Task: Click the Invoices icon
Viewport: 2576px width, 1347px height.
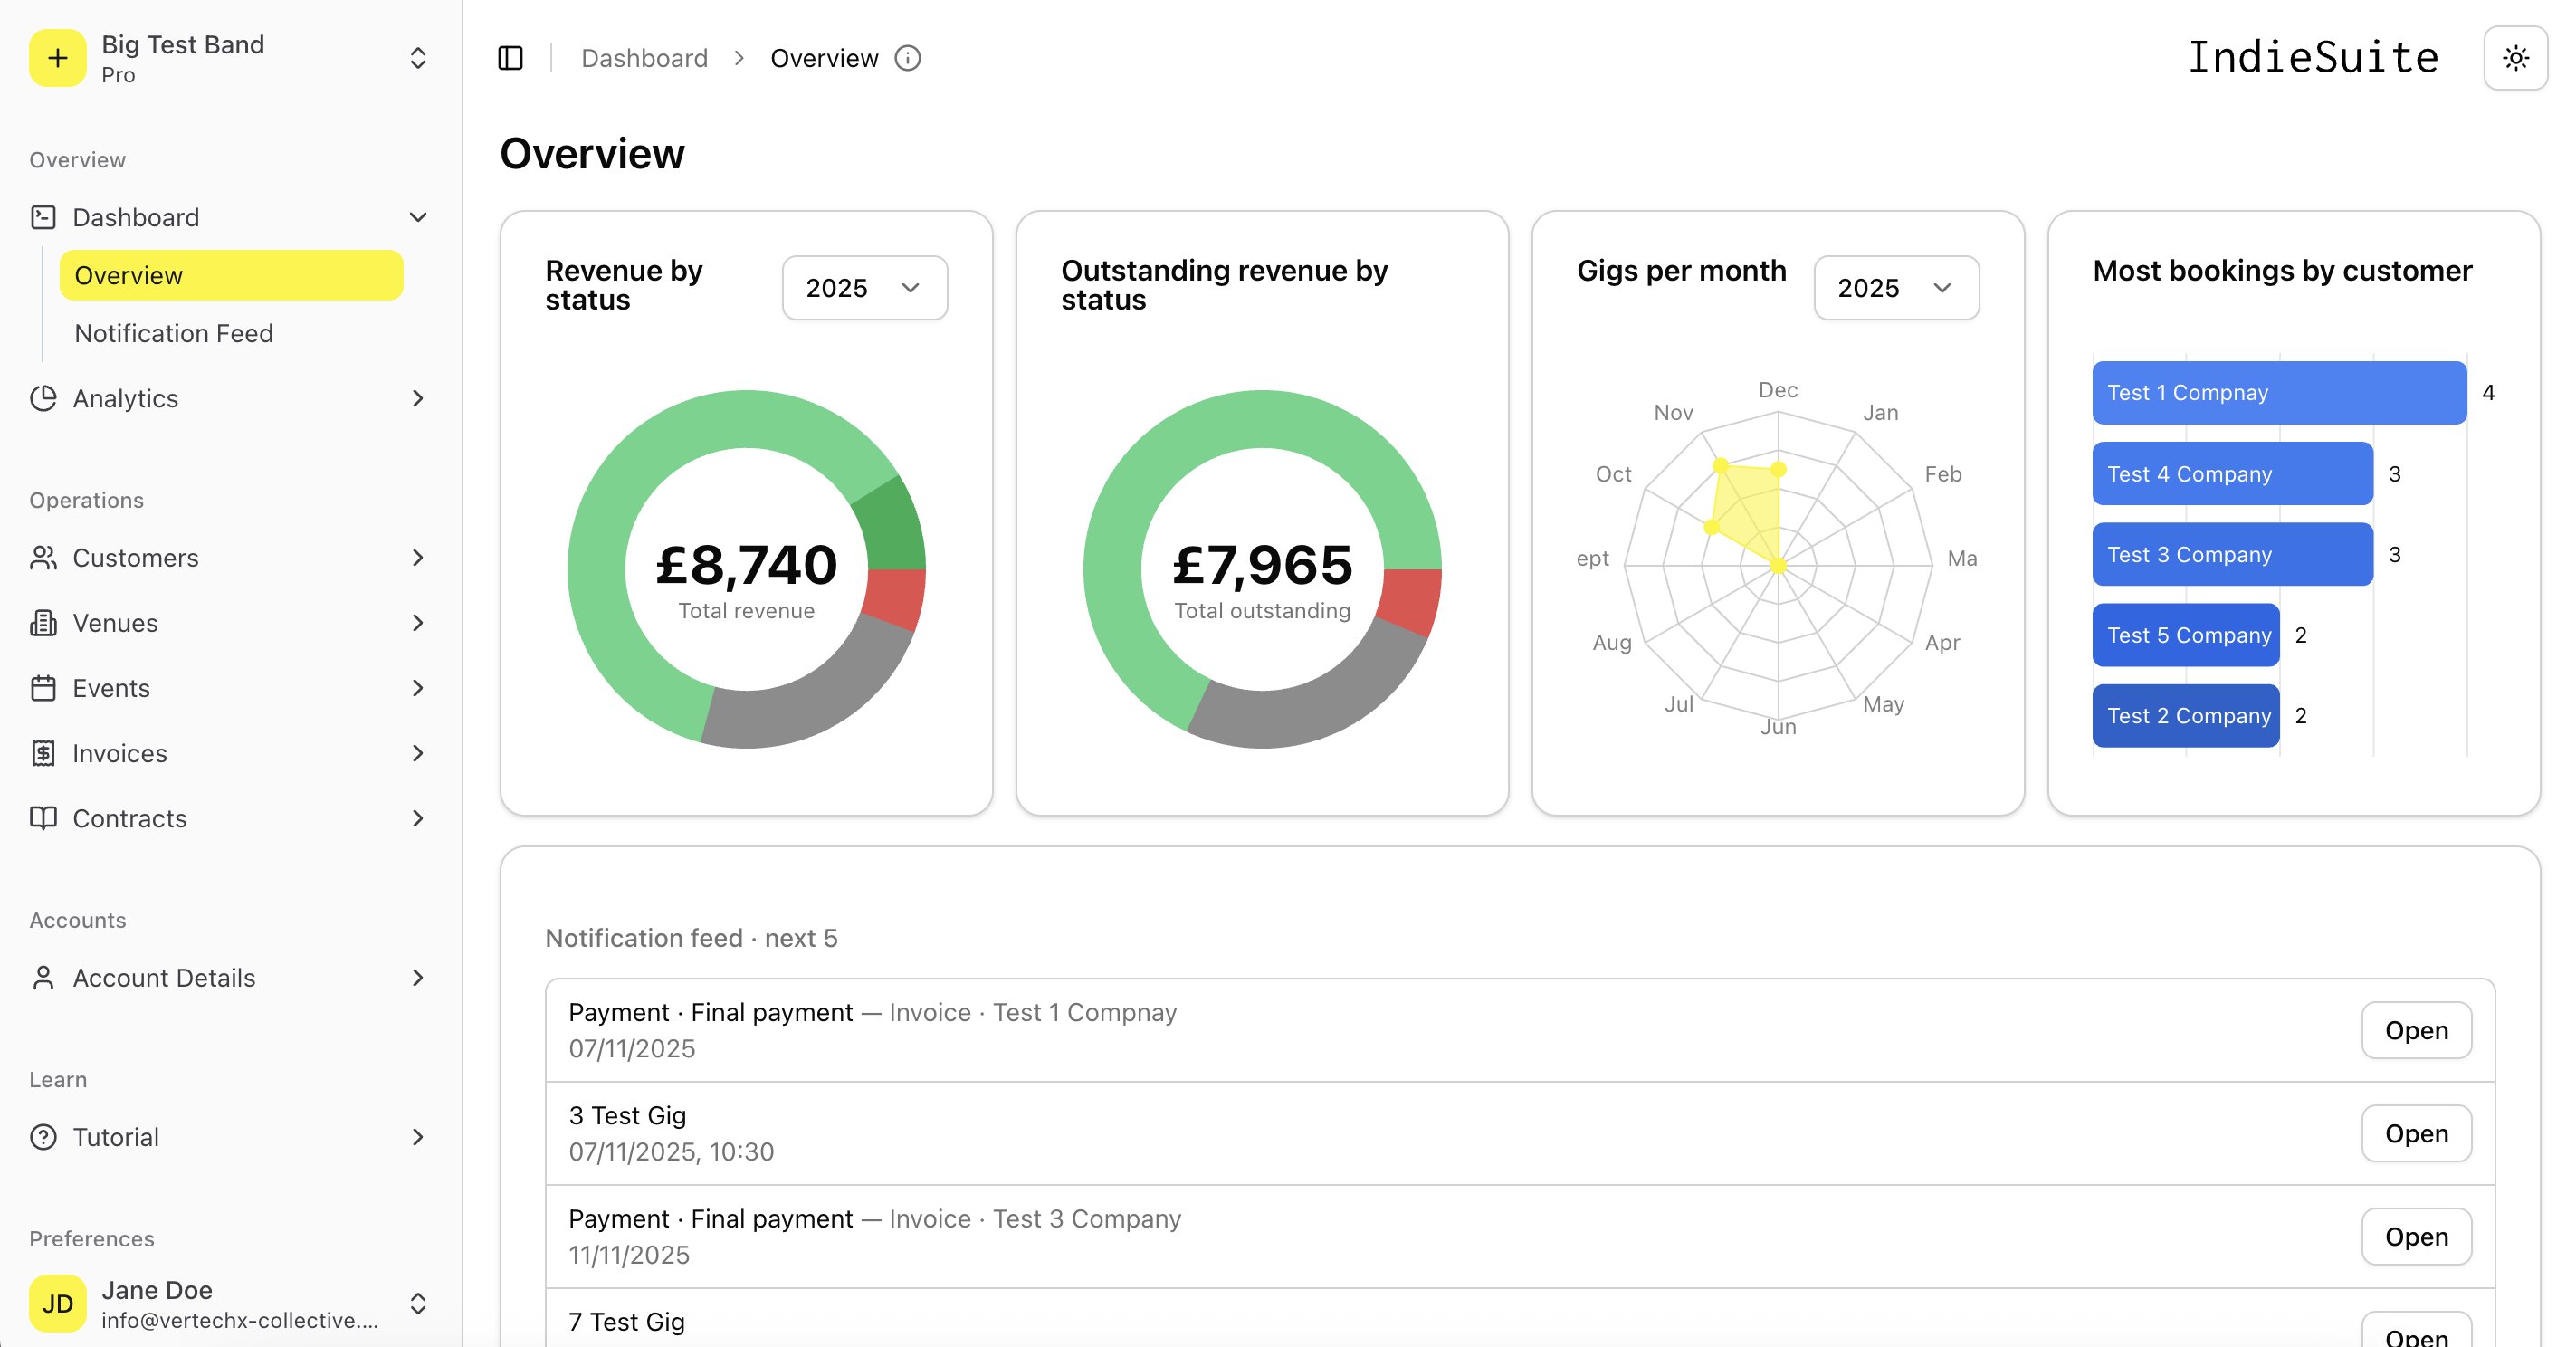Action: click(44, 753)
